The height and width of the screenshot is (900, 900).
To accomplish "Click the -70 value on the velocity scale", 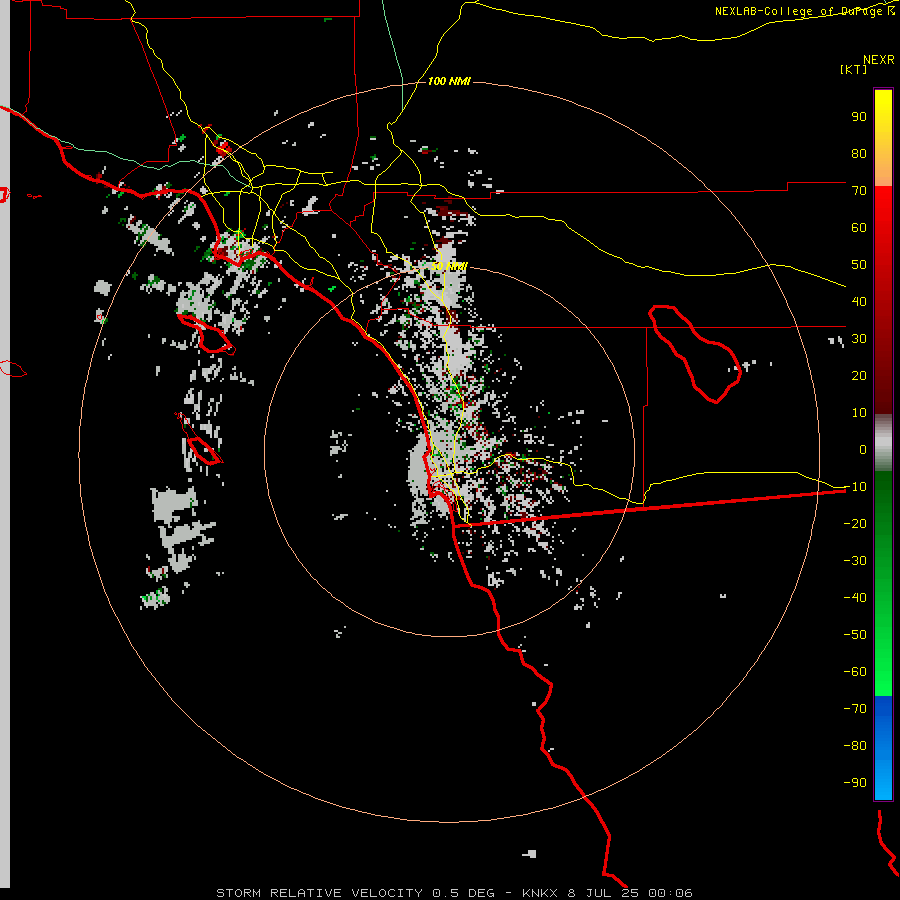I will tap(855, 709).
